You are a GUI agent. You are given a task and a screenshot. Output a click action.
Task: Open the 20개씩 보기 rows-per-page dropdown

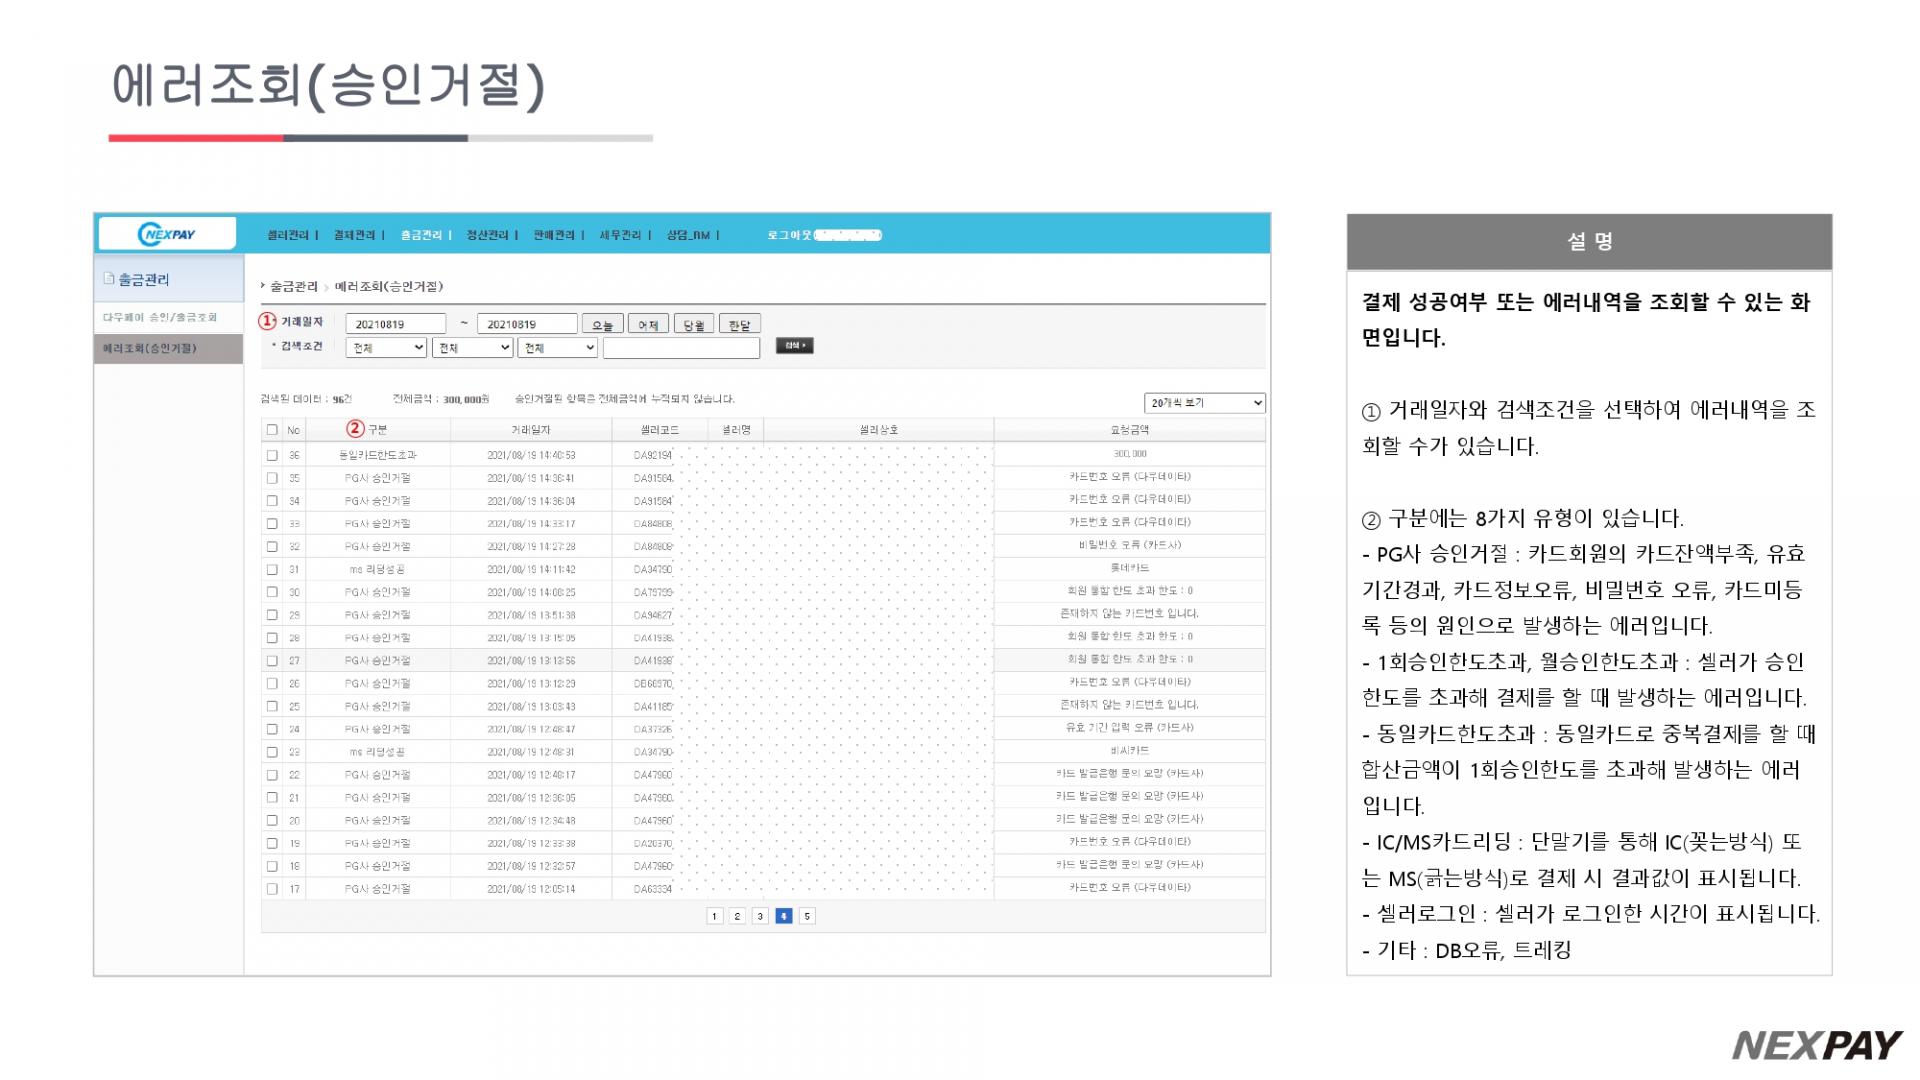[1205, 403]
